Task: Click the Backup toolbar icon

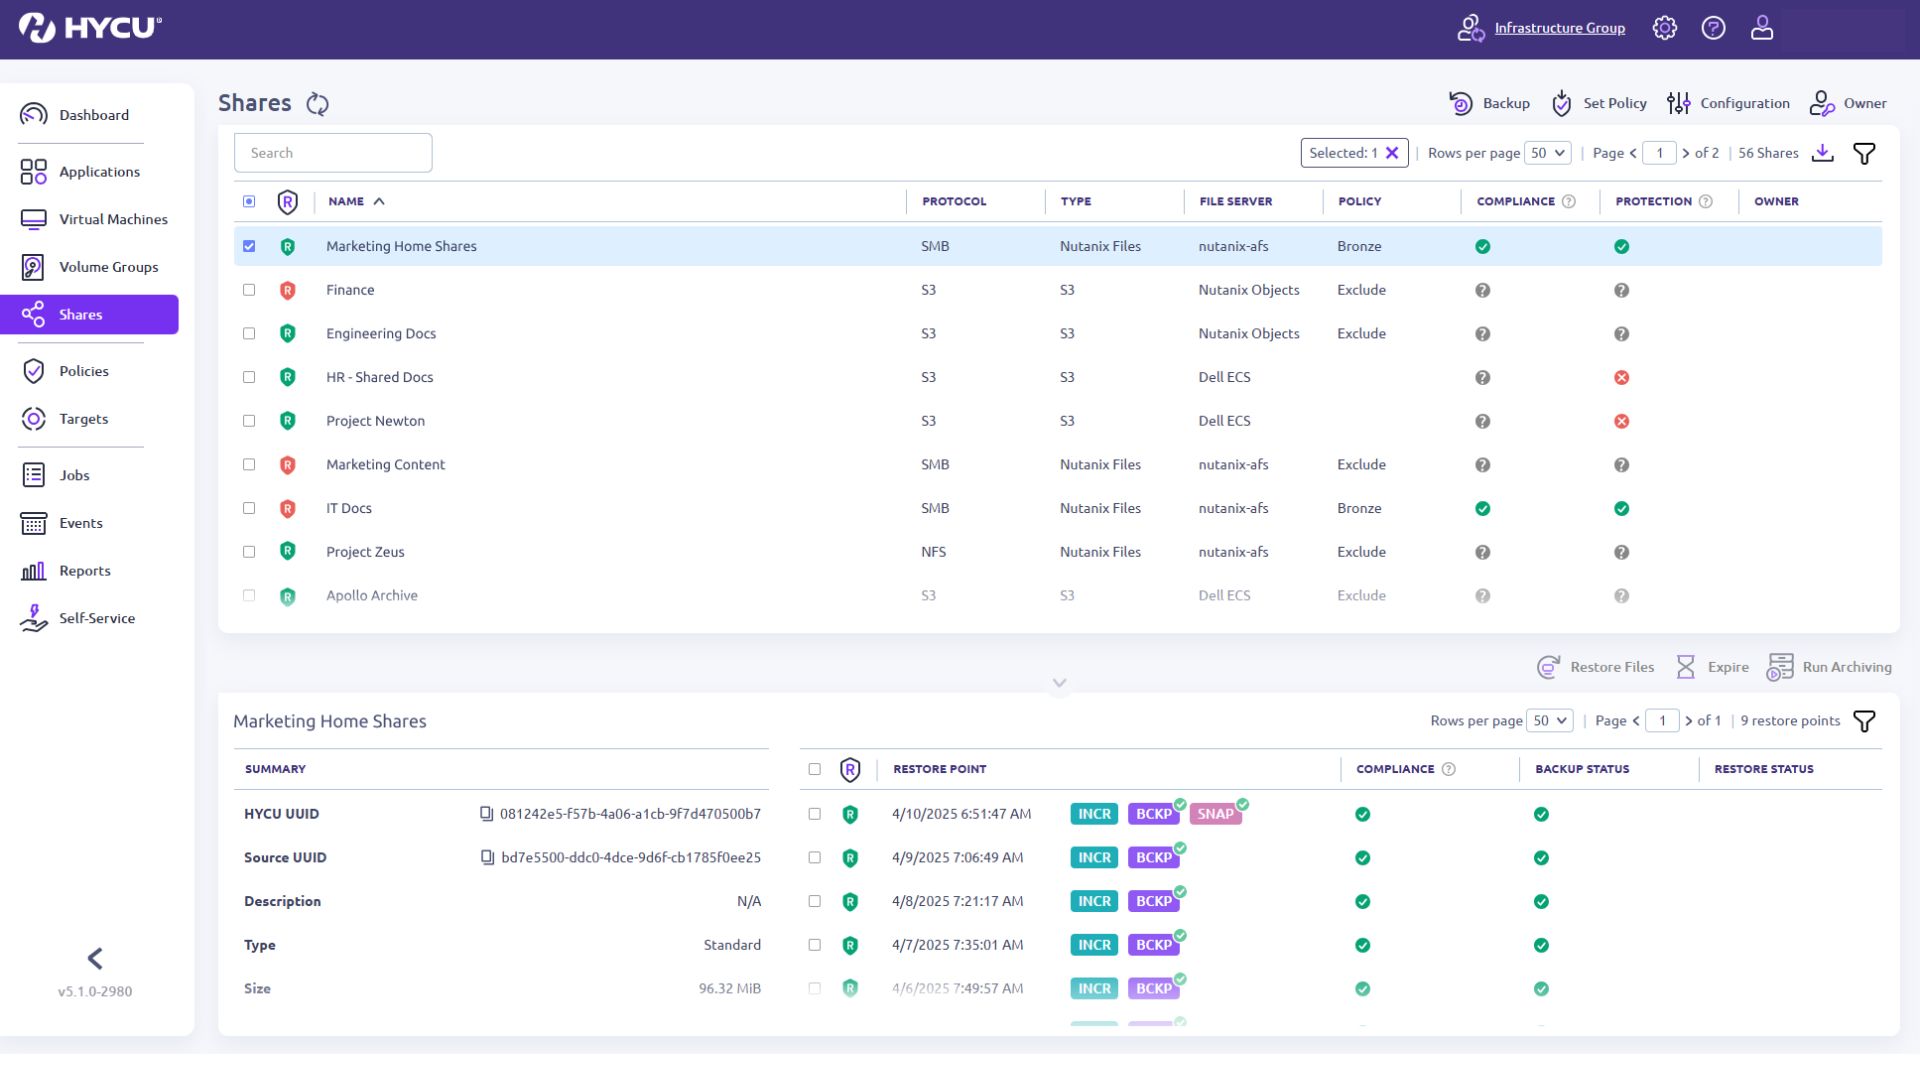Action: coord(1461,103)
